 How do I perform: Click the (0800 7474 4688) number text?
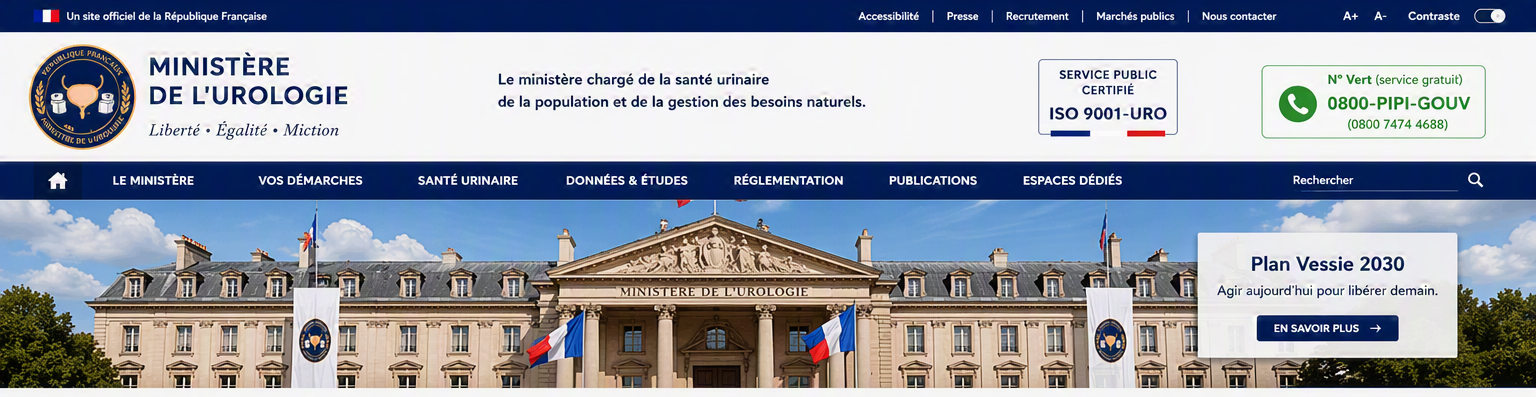pyautogui.click(x=1397, y=125)
